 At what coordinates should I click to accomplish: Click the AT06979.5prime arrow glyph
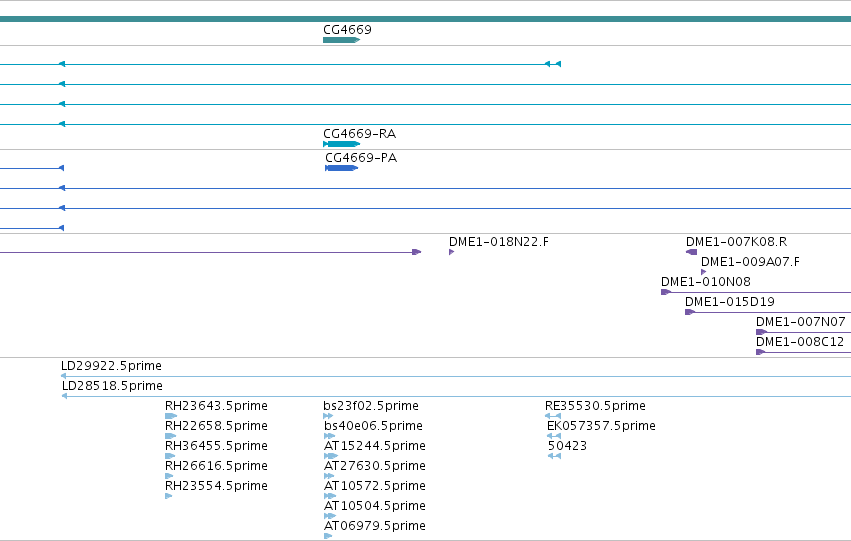point(328,536)
